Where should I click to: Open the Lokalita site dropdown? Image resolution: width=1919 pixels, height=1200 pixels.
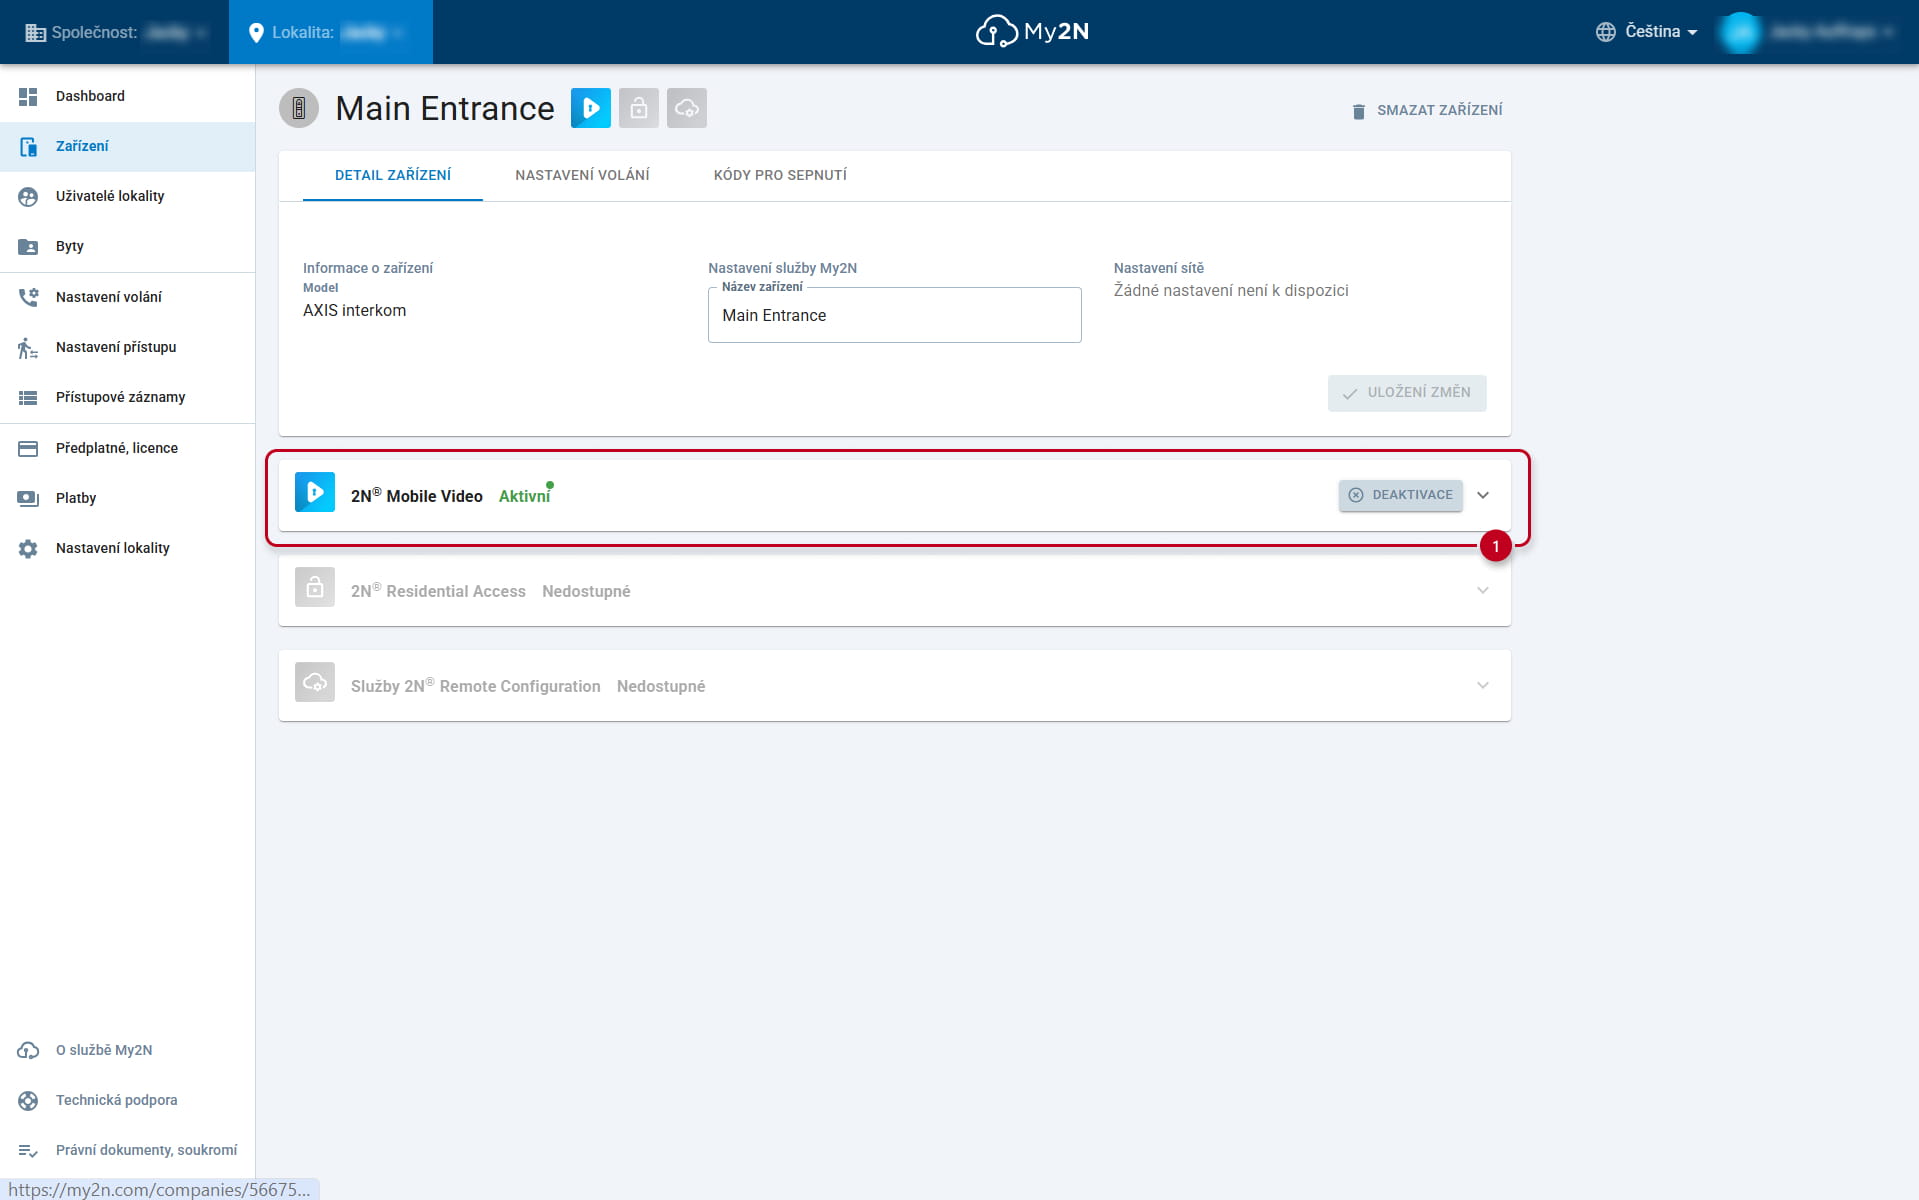(330, 32)
